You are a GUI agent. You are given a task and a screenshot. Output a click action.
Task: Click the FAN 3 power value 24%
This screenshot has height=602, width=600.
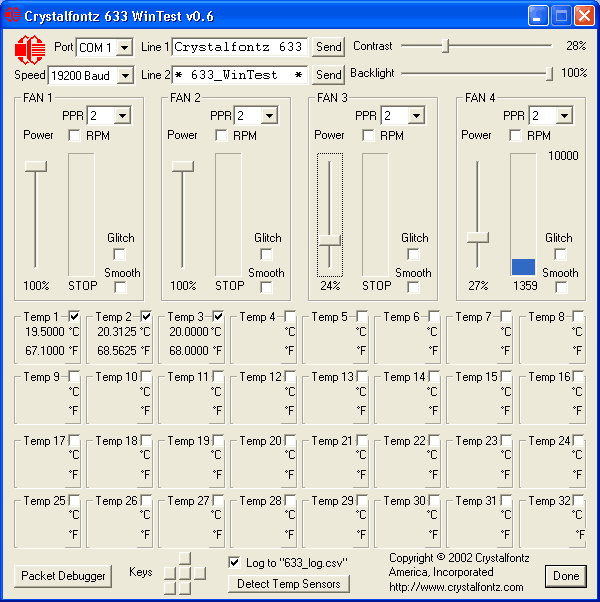330,286
